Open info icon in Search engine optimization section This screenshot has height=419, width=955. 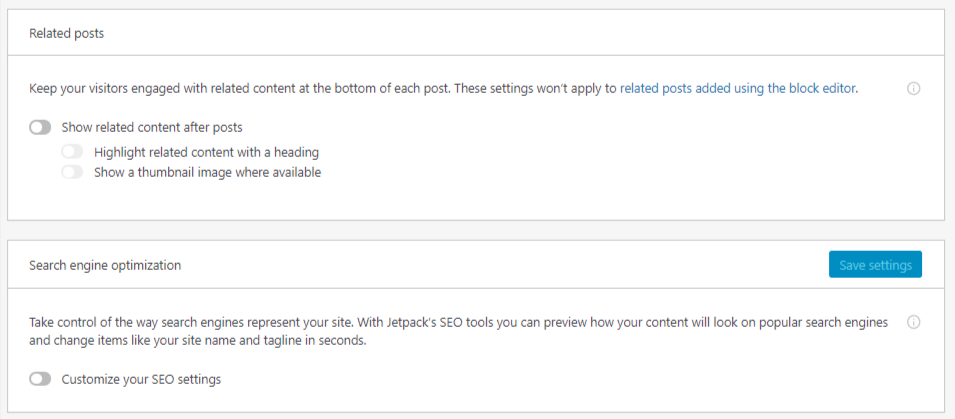point(913,323)
